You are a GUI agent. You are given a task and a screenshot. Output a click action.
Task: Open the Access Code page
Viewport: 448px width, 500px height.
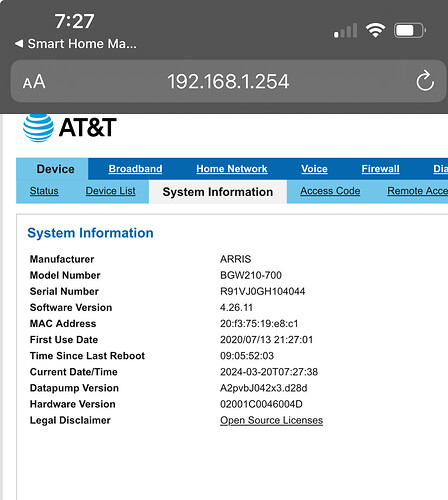coord(330,191)
